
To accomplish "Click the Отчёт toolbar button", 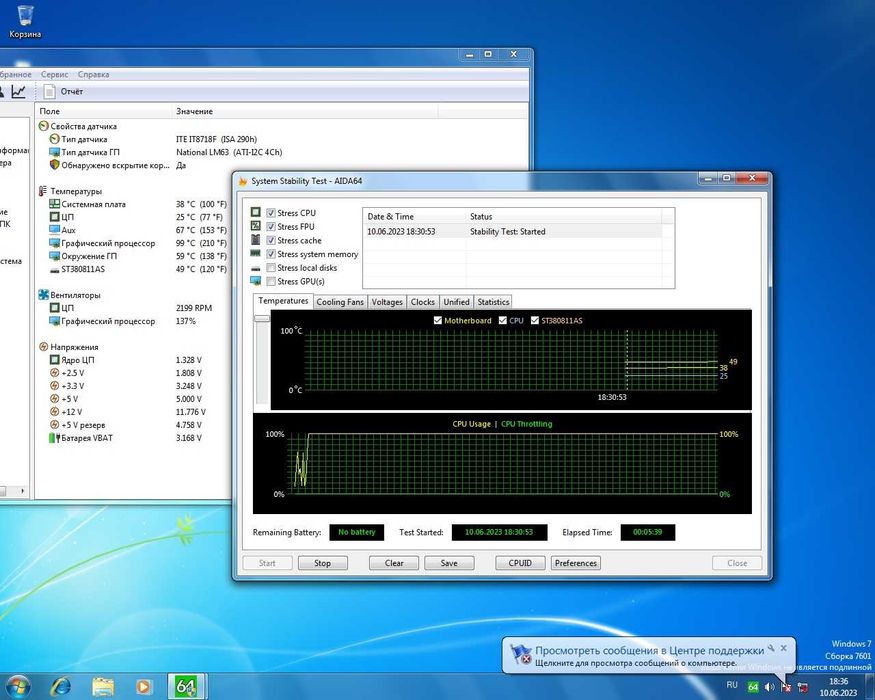I will pos(64,91).
